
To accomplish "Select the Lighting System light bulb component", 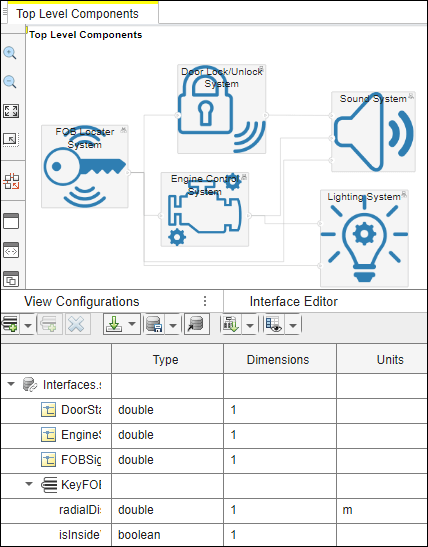I will click(x=364, y=238).
